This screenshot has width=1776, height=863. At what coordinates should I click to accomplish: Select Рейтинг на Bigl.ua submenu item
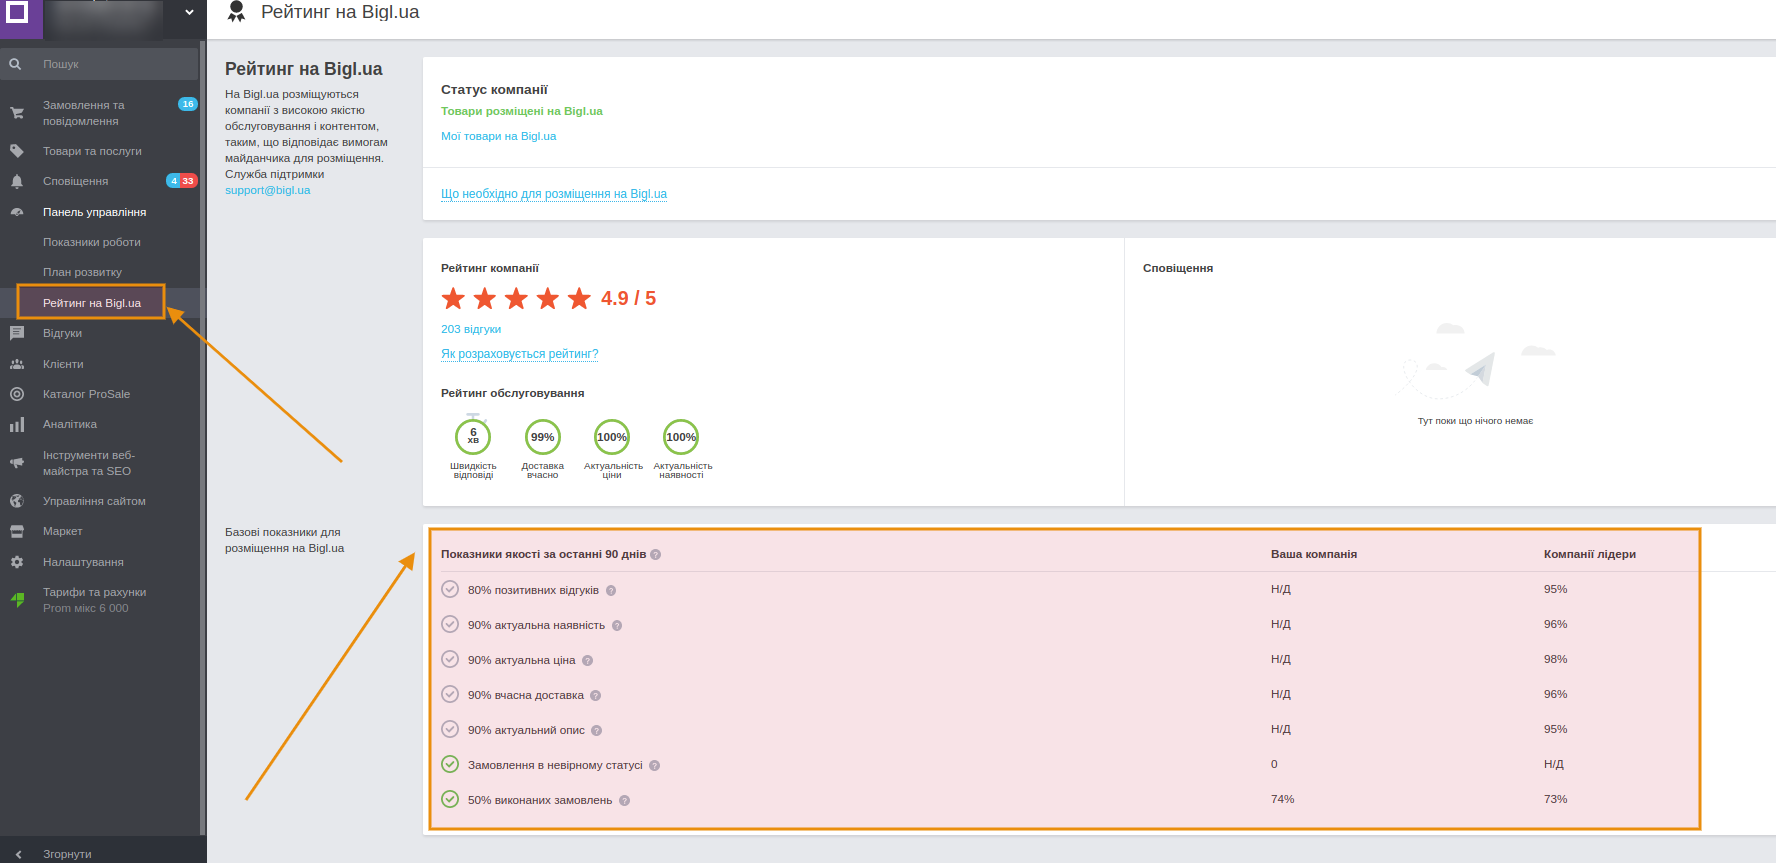click(92, 303)
